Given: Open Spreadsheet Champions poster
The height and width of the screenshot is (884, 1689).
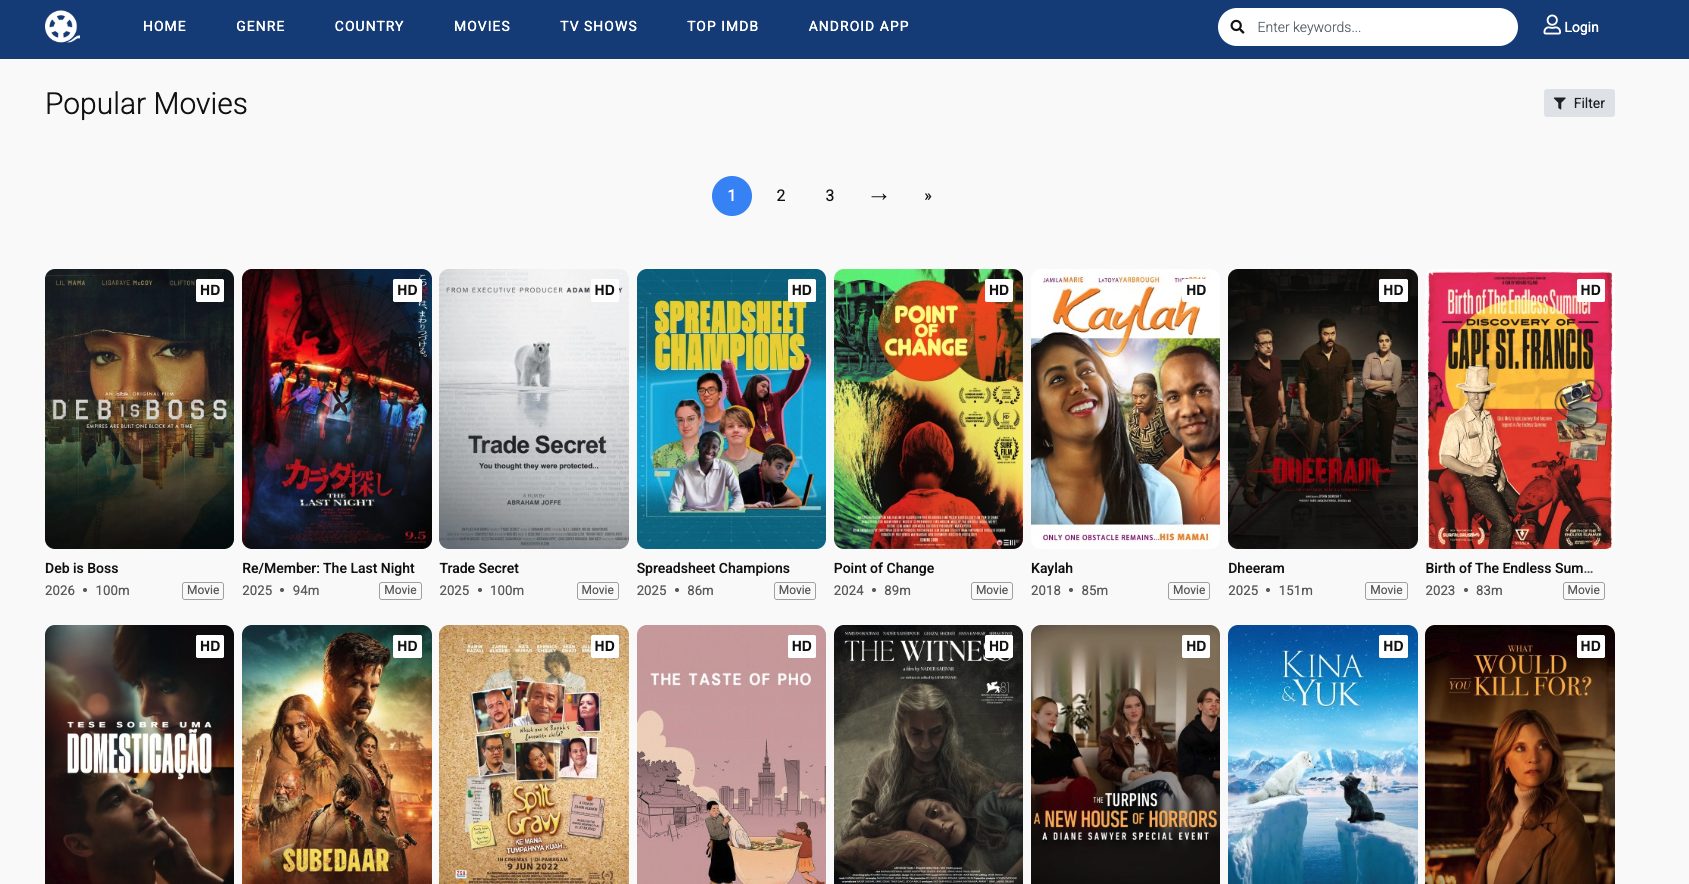Looking at the screenshot, I should tap(731, 409).
